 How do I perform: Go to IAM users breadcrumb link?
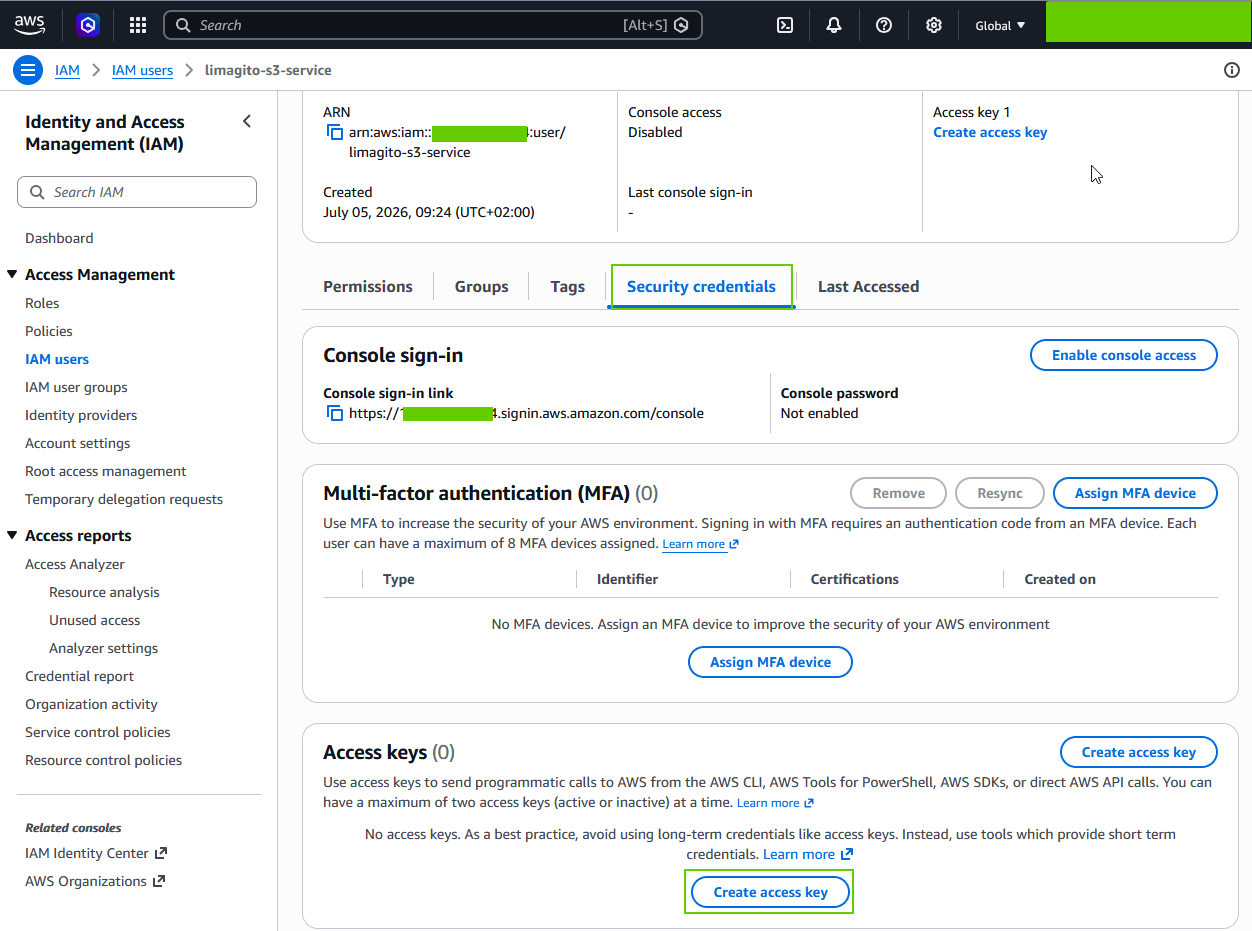(x=142, y=70)
